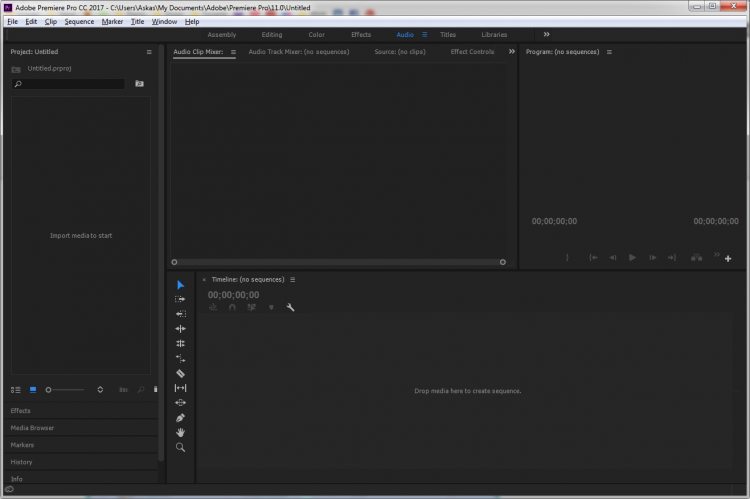Click the Project panel search field
The height and width of the screenshot is (499, 750).
(70, 84)
